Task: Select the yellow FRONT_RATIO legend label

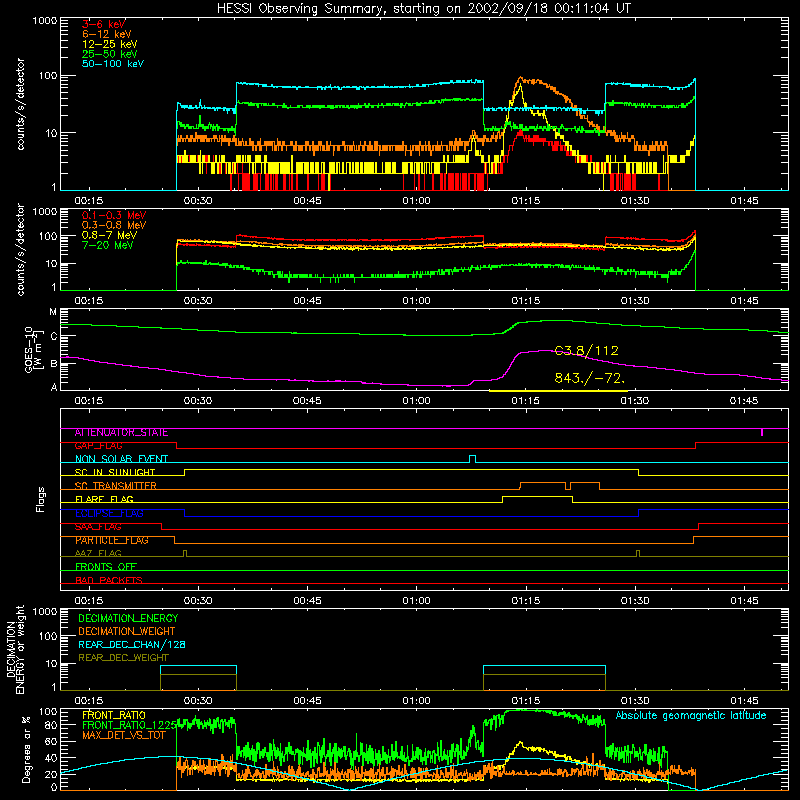Action: click(114, 715)
